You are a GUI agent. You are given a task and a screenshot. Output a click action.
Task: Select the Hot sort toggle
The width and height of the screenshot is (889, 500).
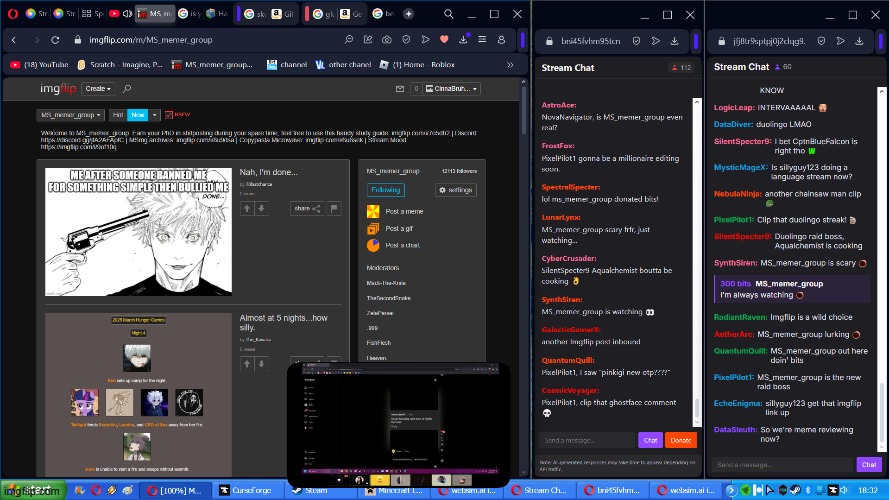pos(118,115)
